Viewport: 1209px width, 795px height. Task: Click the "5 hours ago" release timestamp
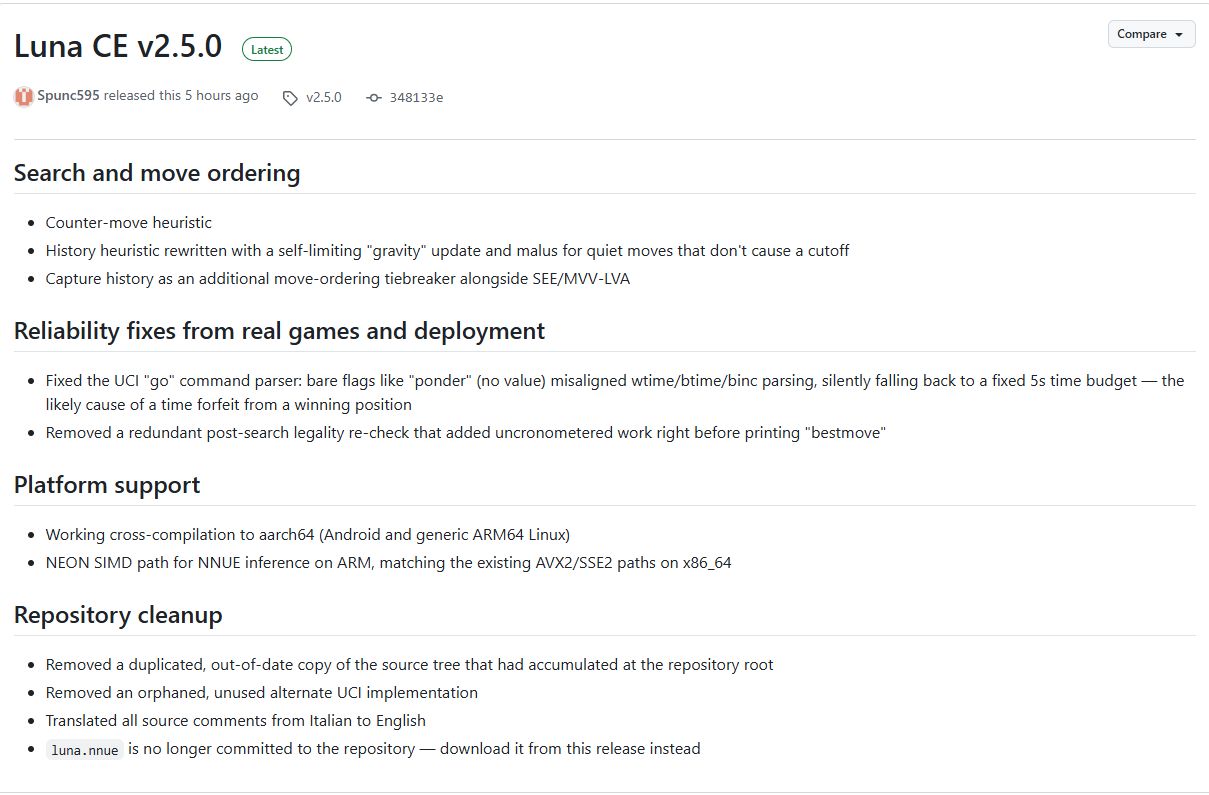coord(221,96)
